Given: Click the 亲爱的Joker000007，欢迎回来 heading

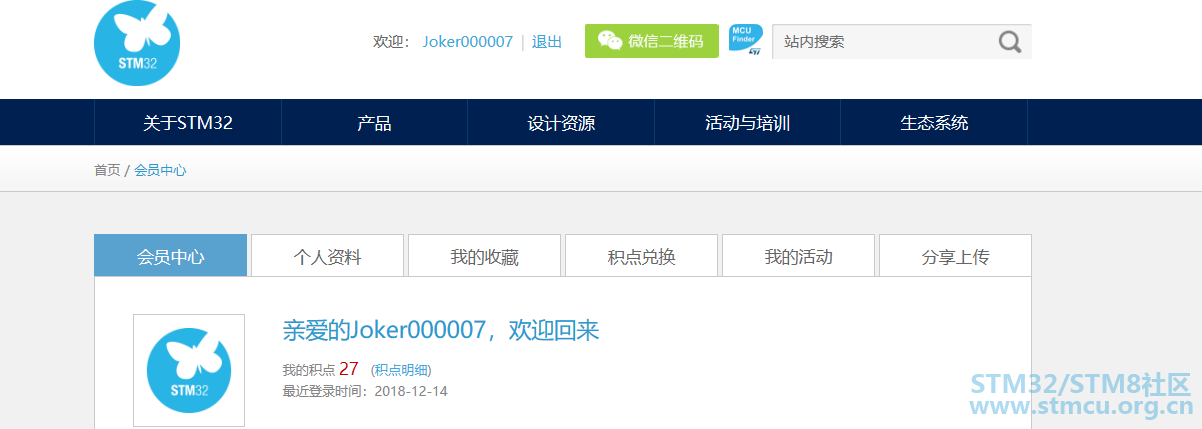Looking at the screenshot, I should click(x=441, y=330).
